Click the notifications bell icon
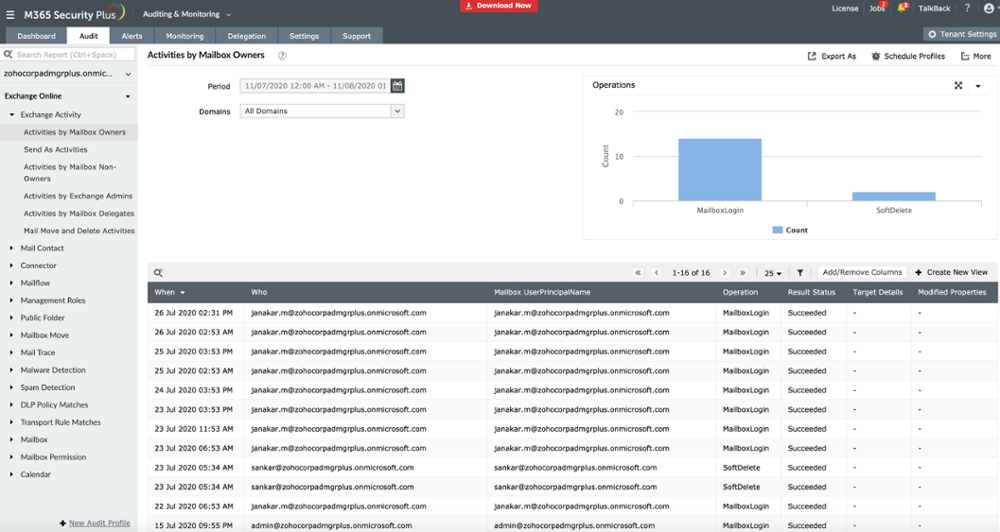The image size is (1000, 532). click(x=901, y=8)
